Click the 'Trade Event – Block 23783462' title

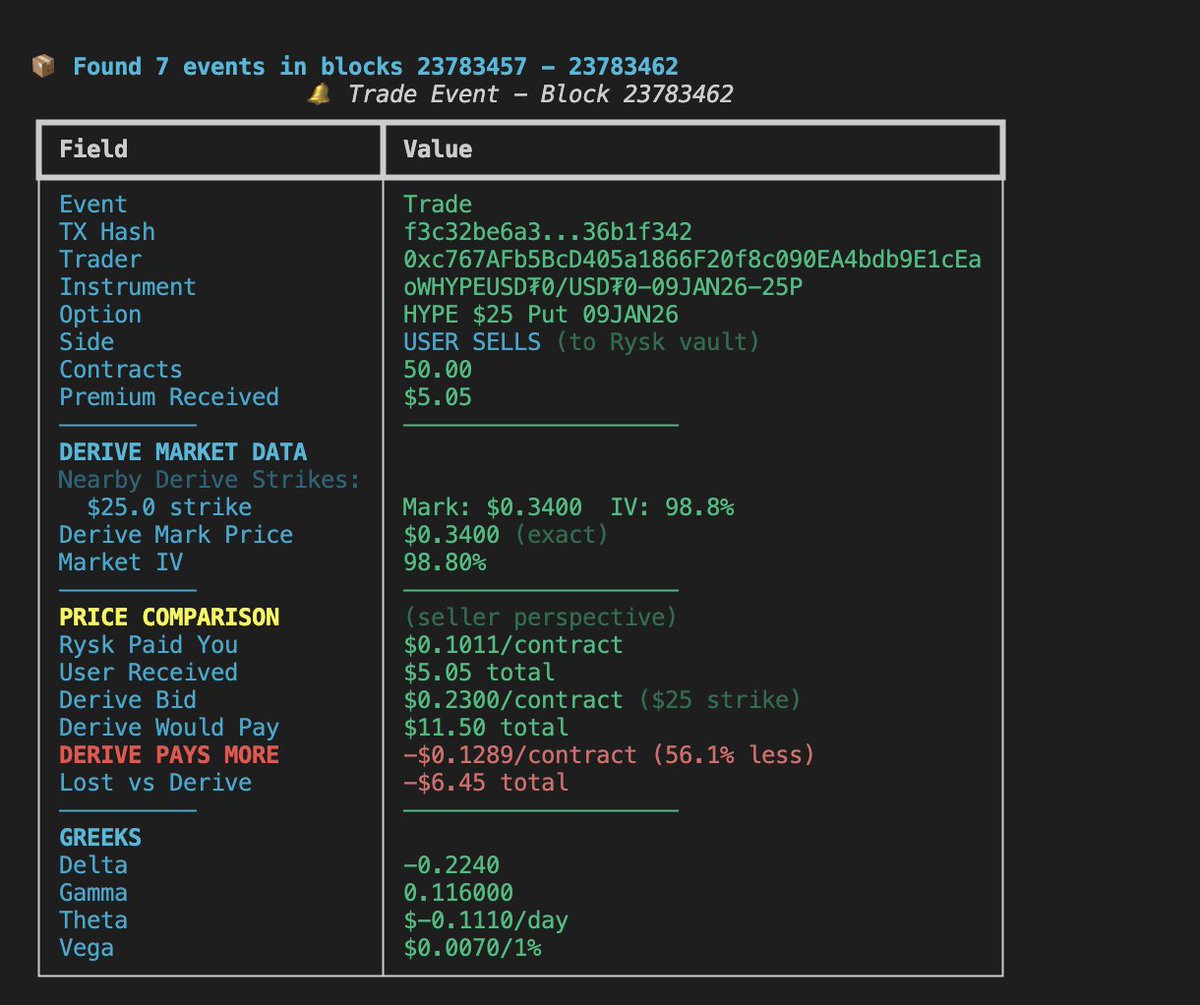(x=540, y=95)
